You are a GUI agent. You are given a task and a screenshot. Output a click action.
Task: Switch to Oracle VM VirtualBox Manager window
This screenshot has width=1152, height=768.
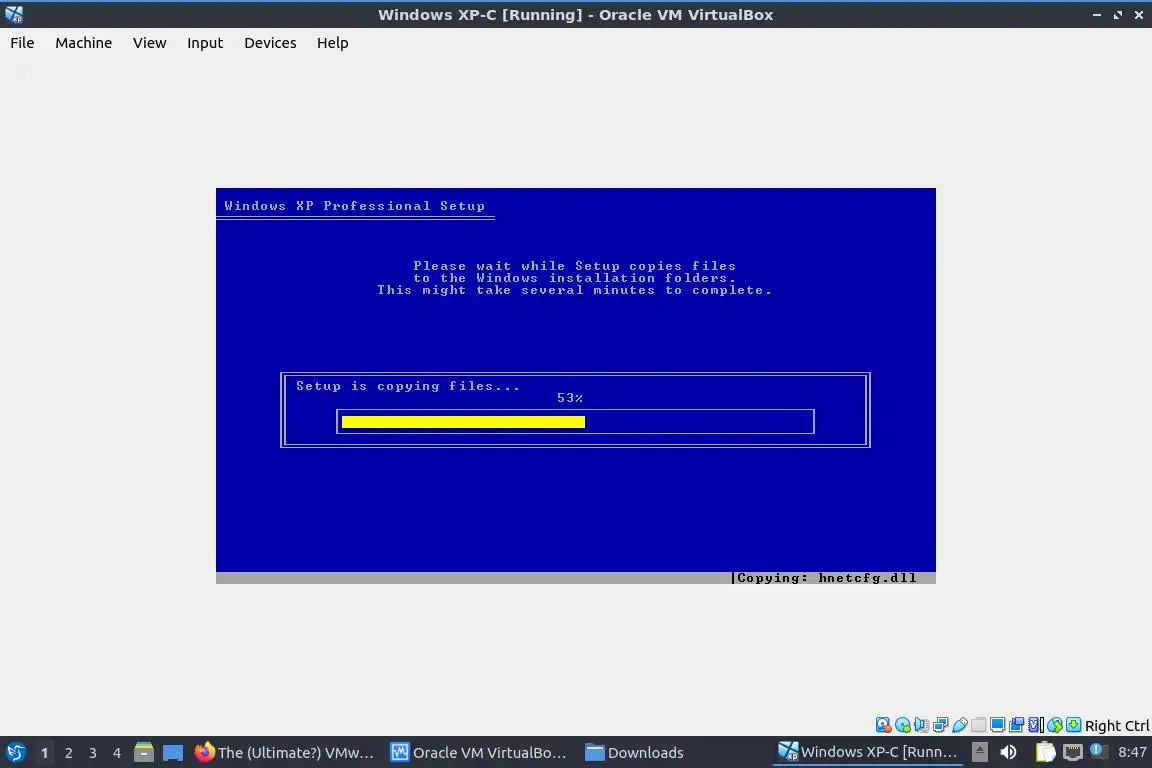click(x=478, y=753)
